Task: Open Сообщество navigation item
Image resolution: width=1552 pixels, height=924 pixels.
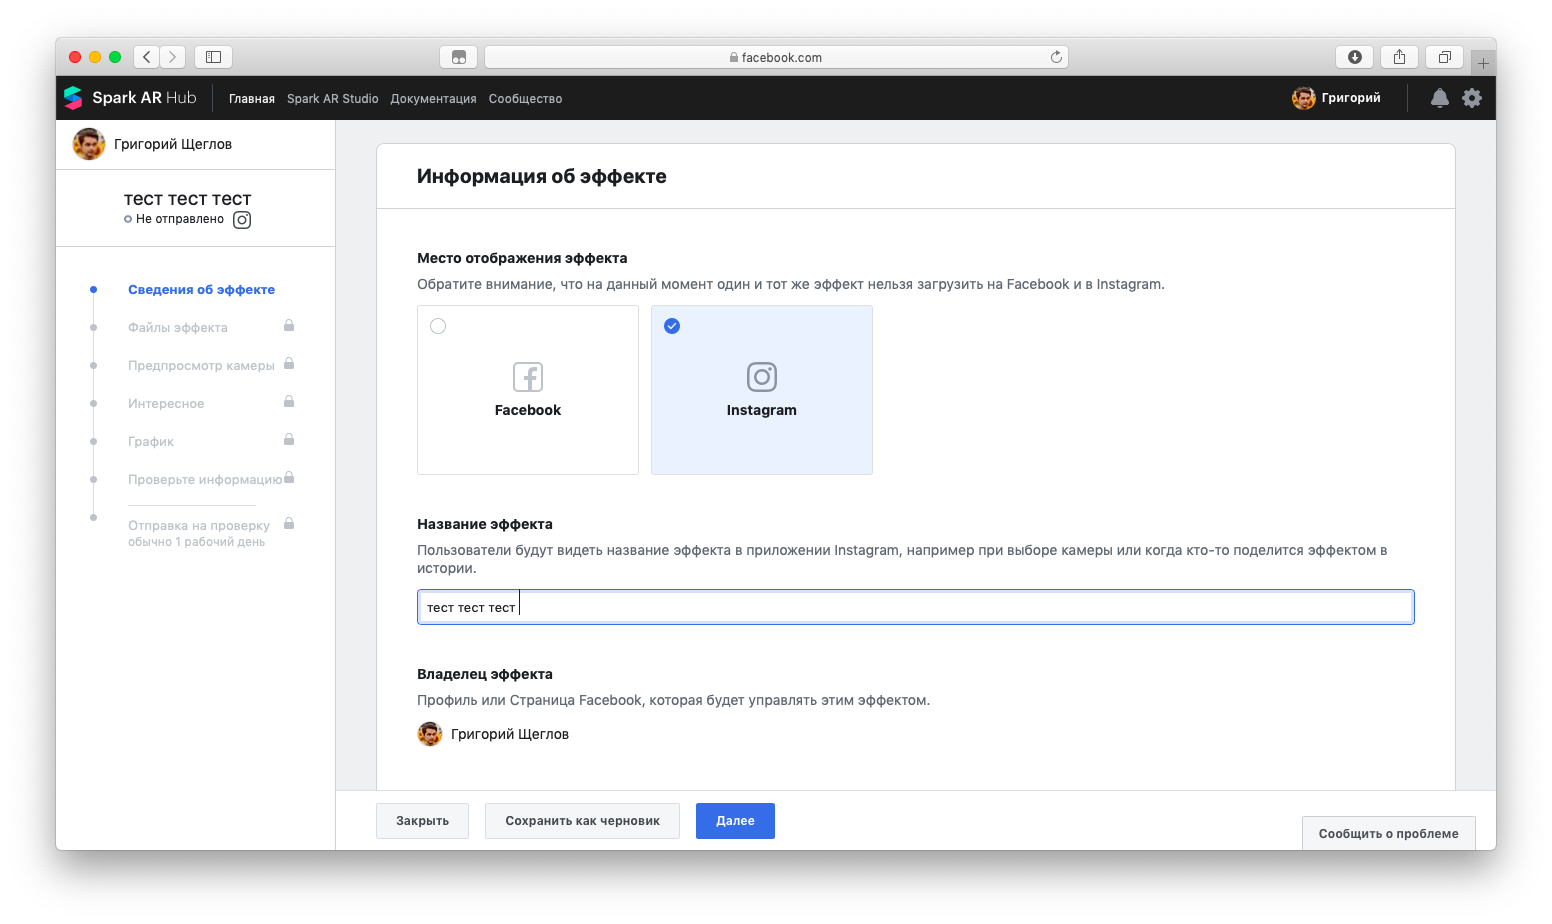Action: [526, 99]
